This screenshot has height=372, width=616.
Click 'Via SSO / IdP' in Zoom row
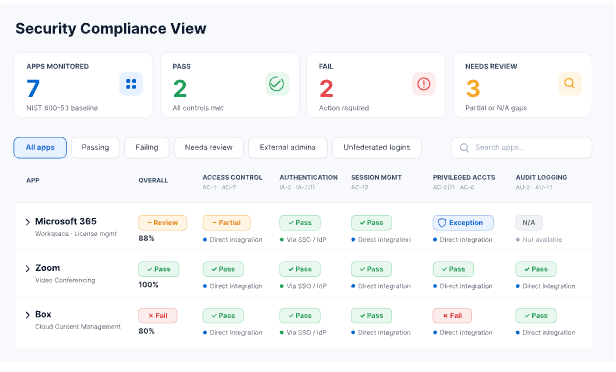306,286
